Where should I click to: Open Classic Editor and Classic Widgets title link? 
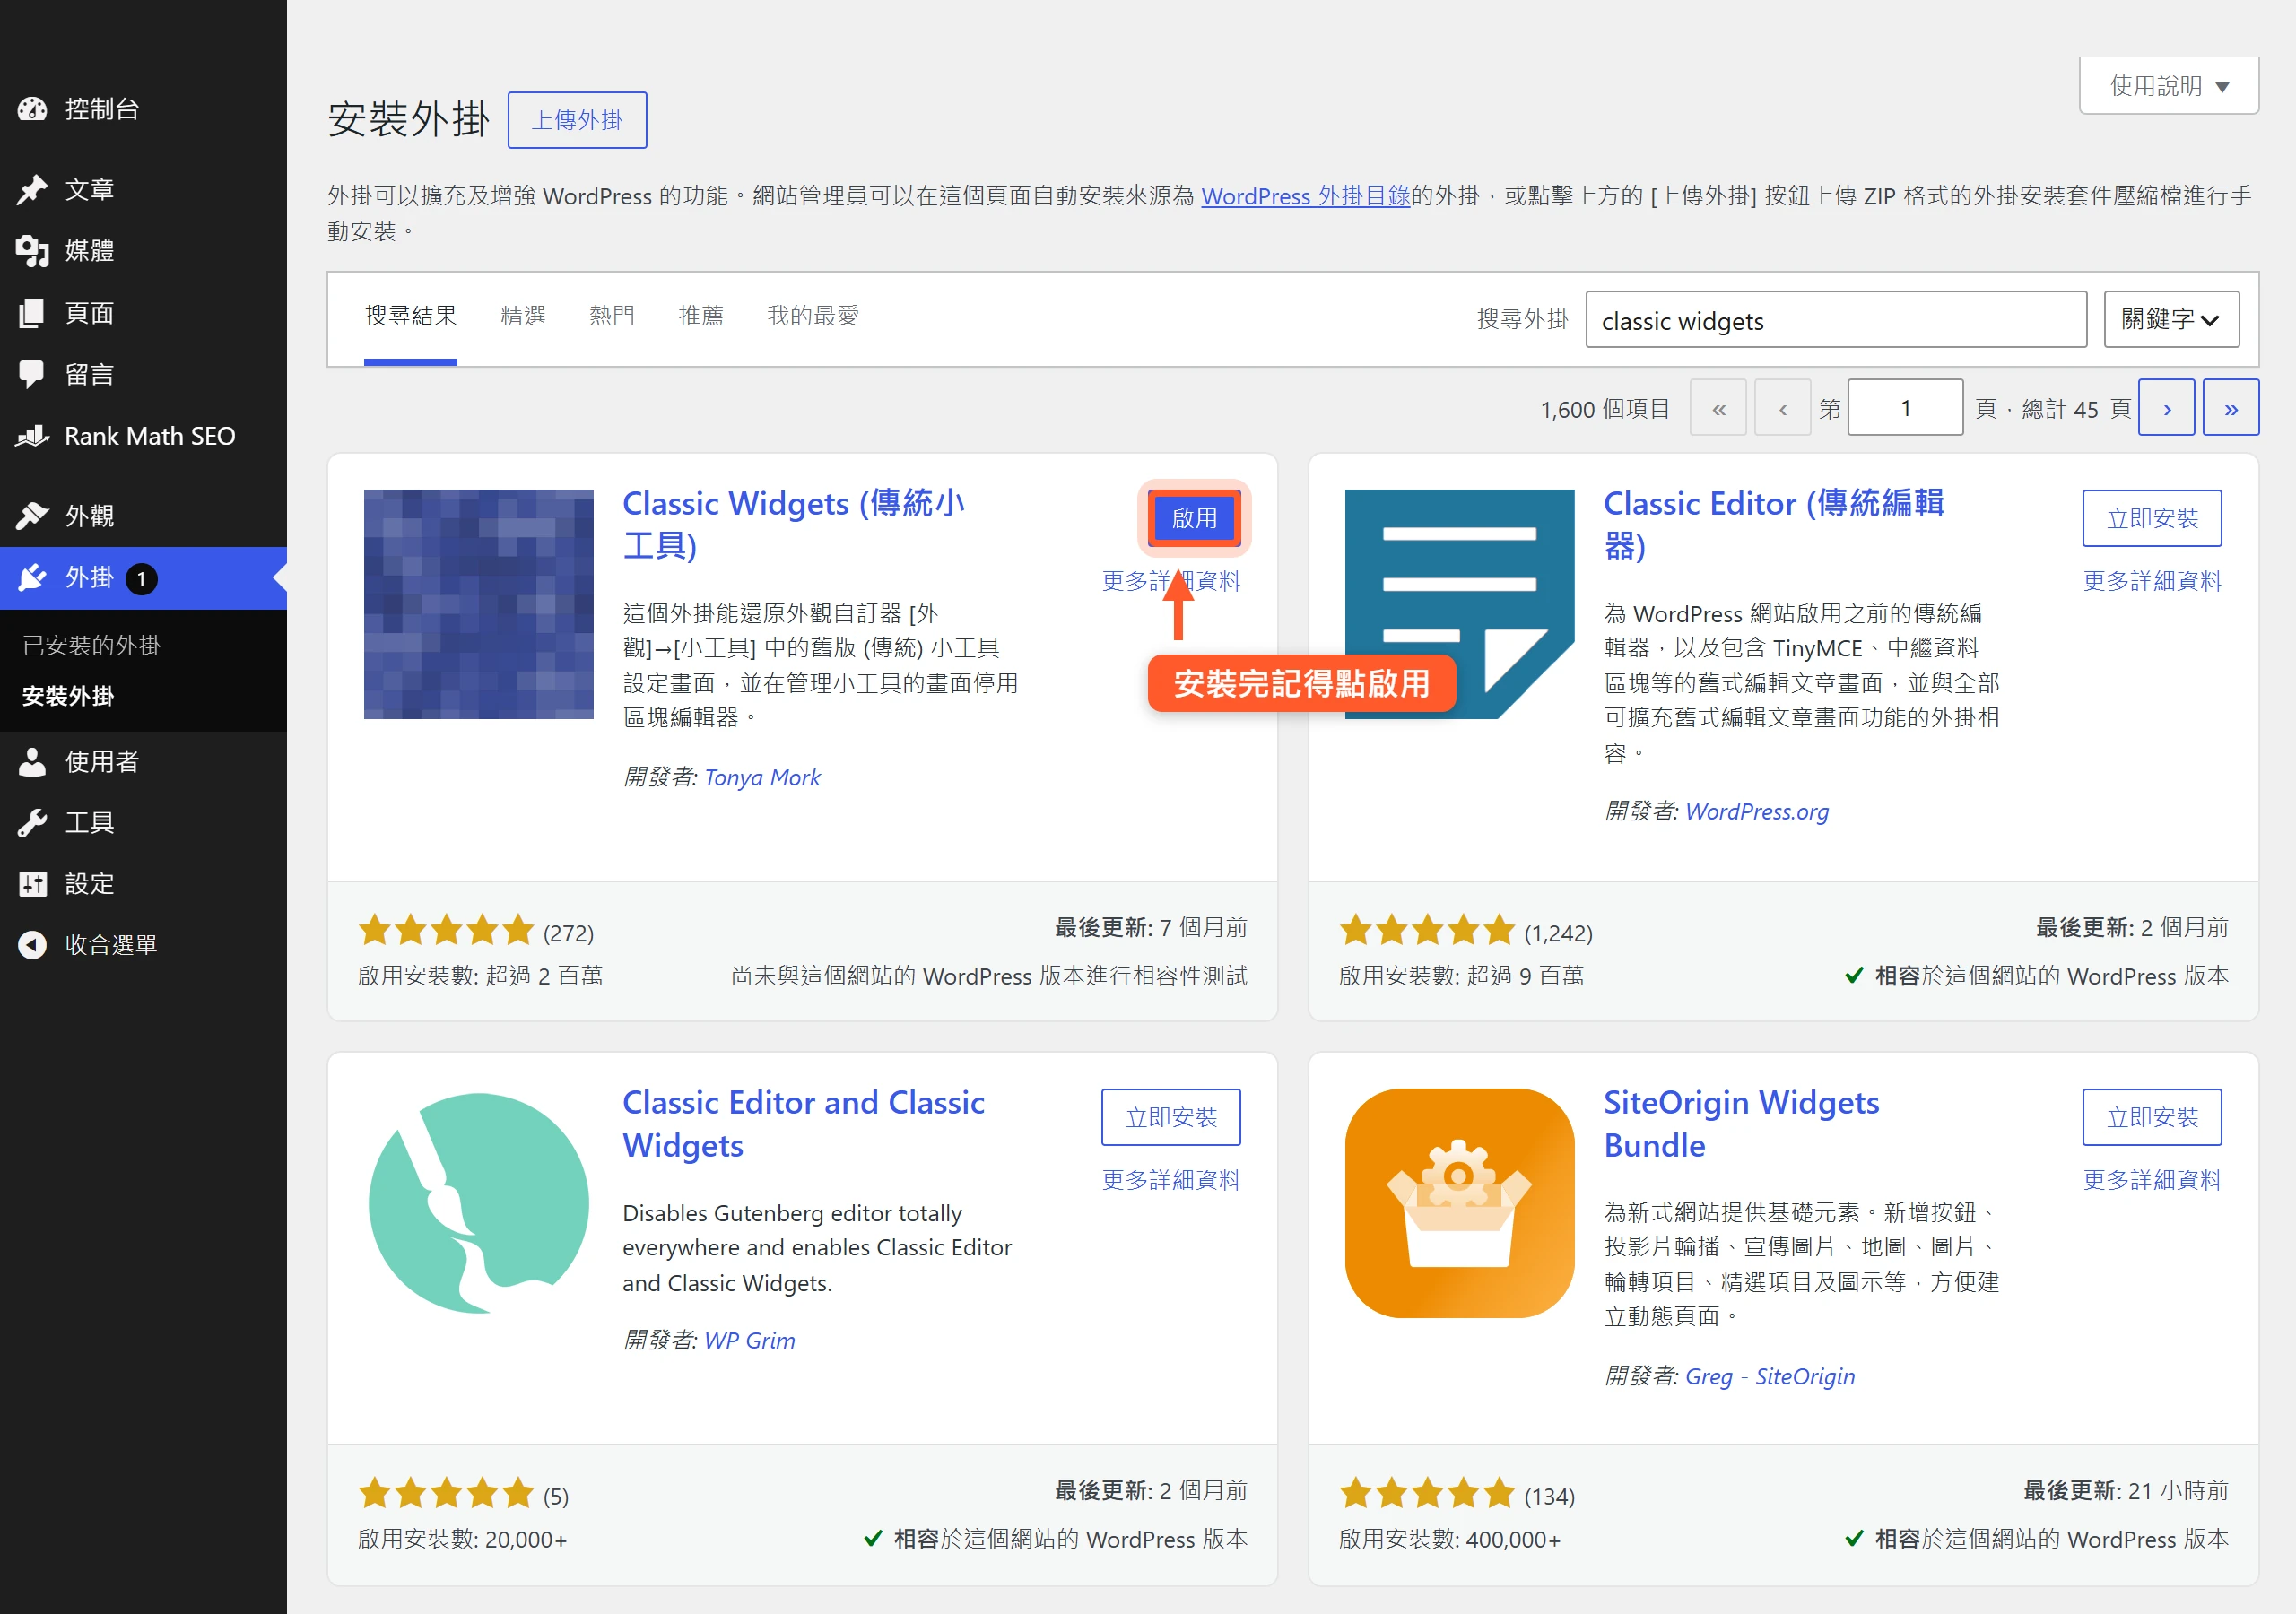coord(803,1124)
